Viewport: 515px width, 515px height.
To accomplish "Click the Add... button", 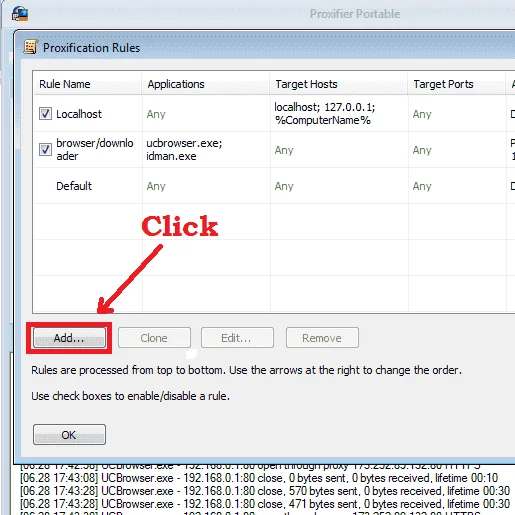I will (x=69, y=338).
